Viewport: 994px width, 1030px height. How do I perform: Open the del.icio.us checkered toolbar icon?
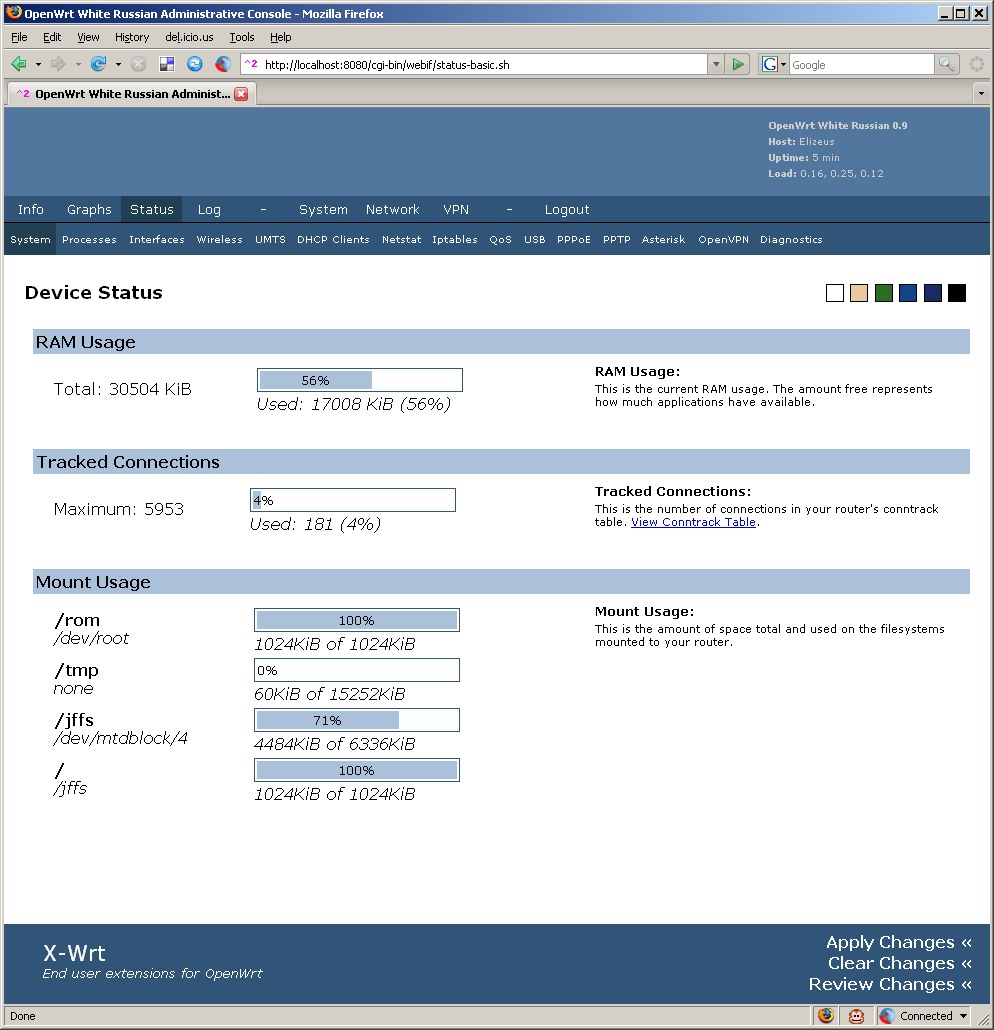pyautogui.click(x=167, y=64)
